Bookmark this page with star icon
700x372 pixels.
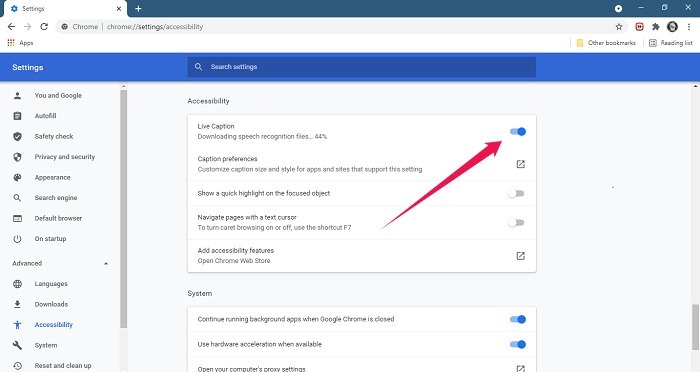pyautogui.click(x=619, y=27)
